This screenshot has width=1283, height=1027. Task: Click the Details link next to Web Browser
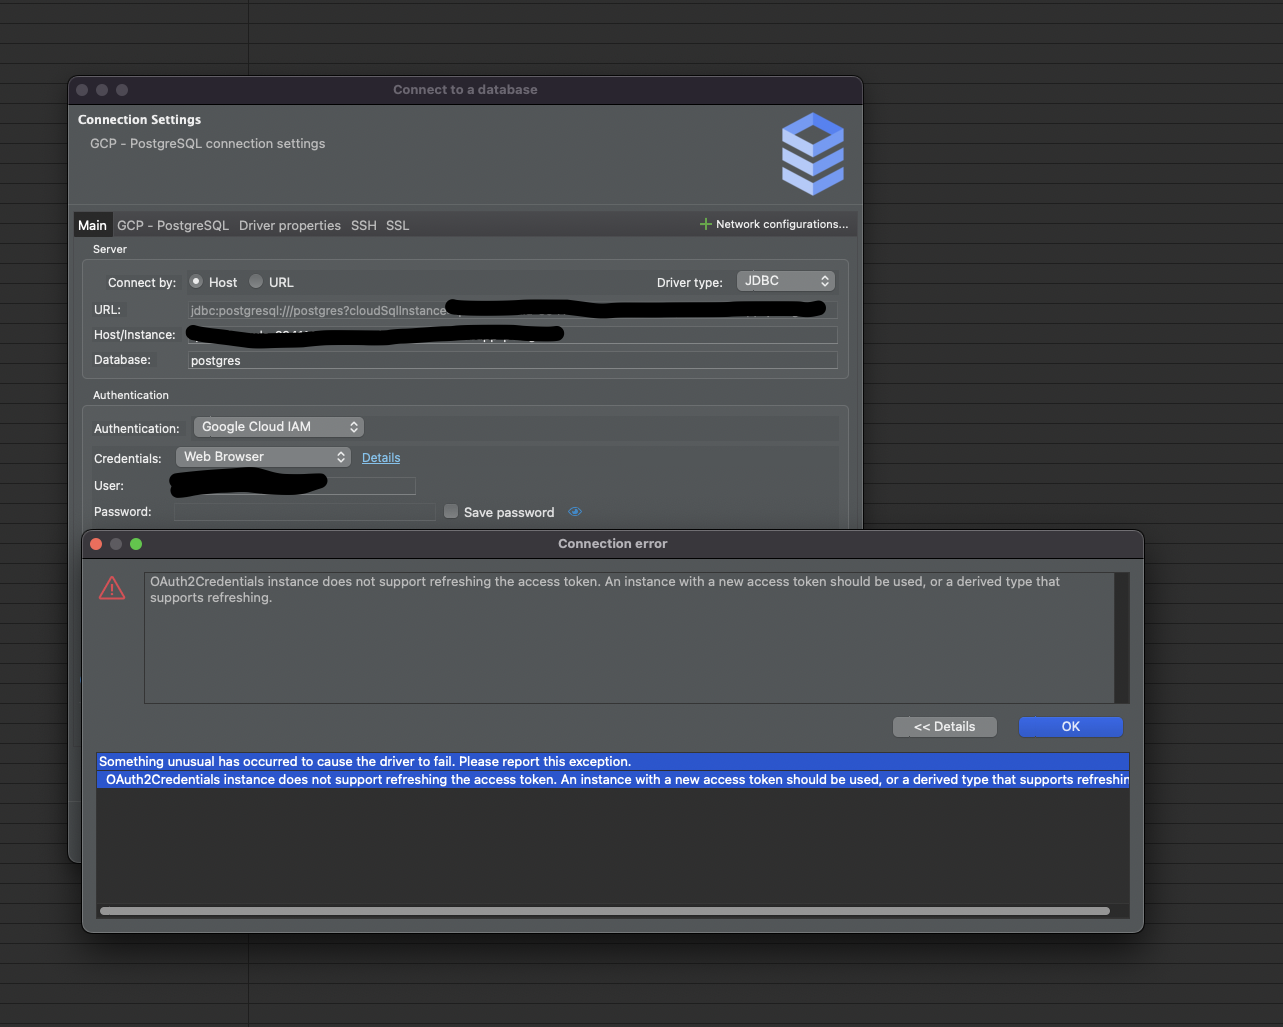coord(381,457)
